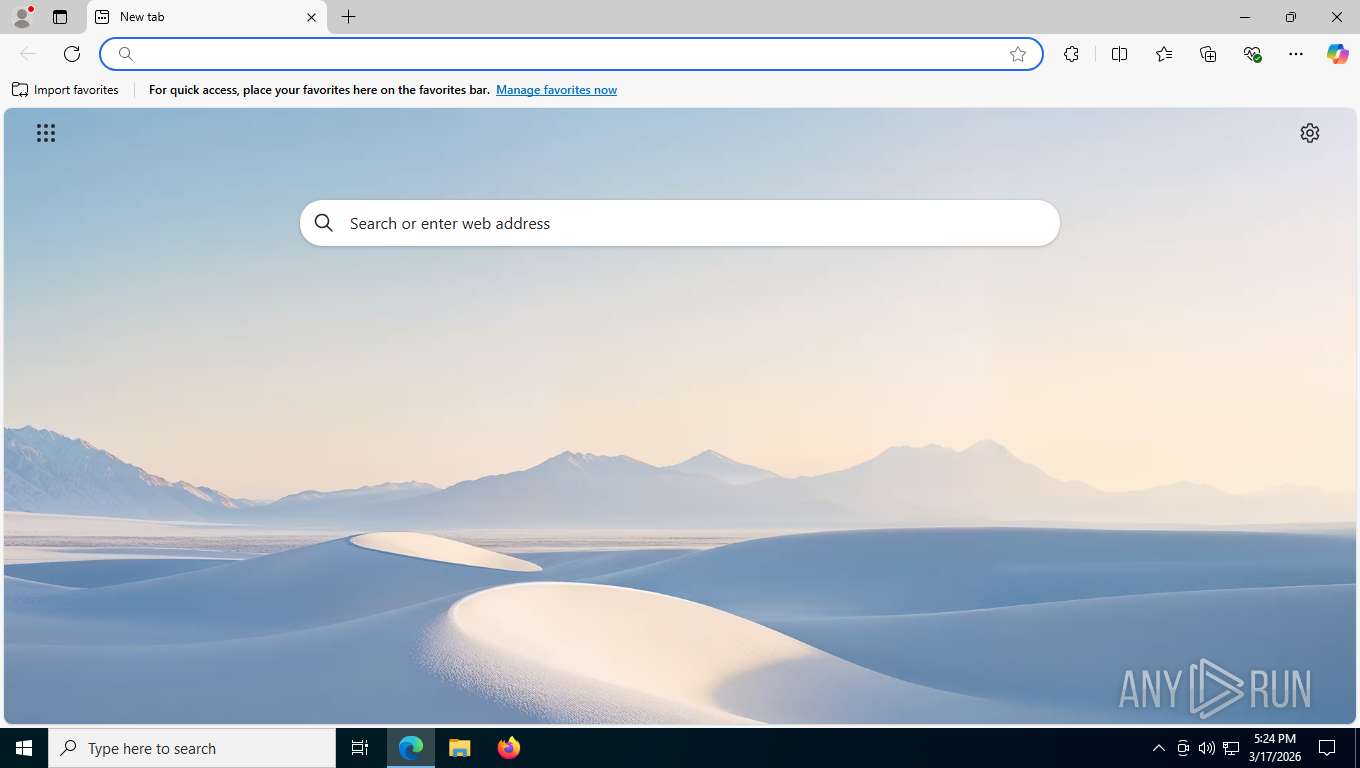1360x768 pixels.
Task: Open the Collections icon
Action: [x=1208, y=54]
